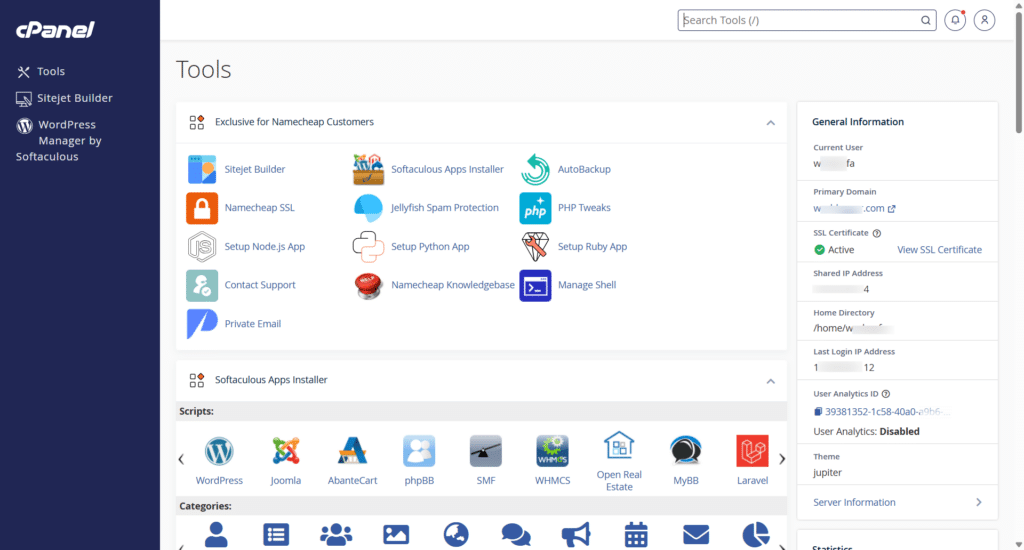Open Sitejet Builder in sidebar
The image size is (1024, 550).
pos(64,98)
